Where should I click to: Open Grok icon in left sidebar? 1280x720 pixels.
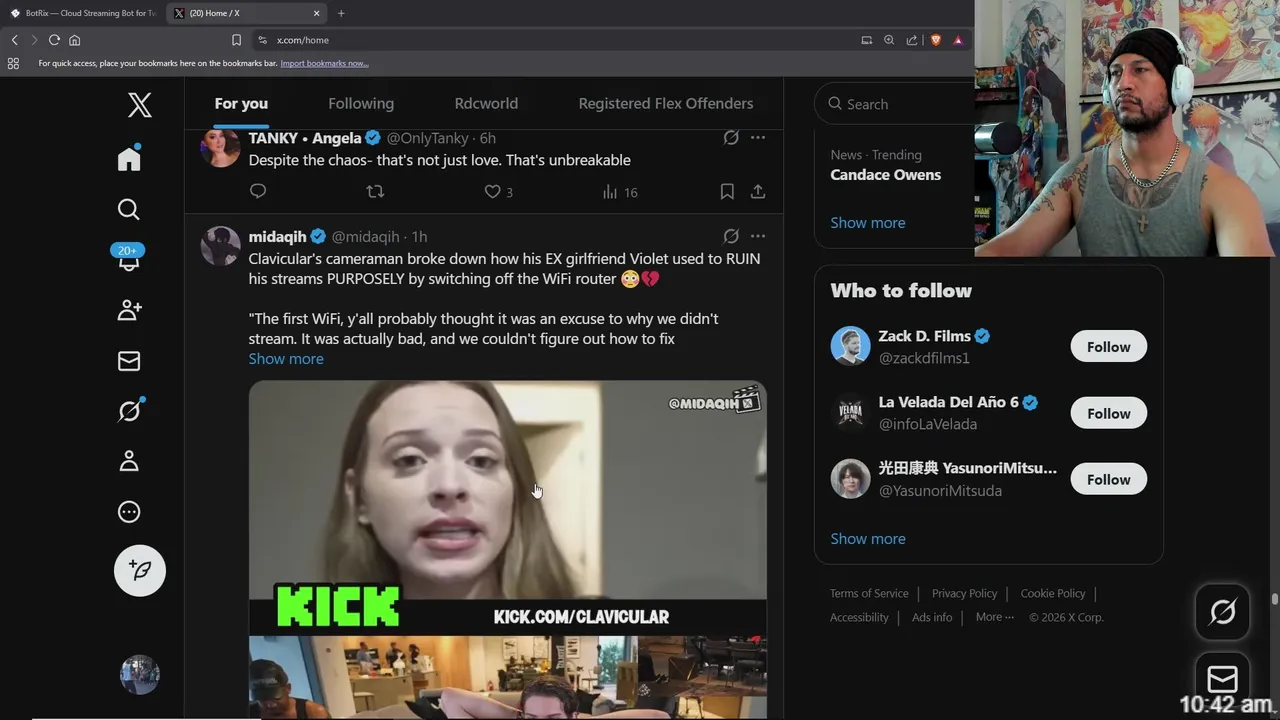coord(129,410)
